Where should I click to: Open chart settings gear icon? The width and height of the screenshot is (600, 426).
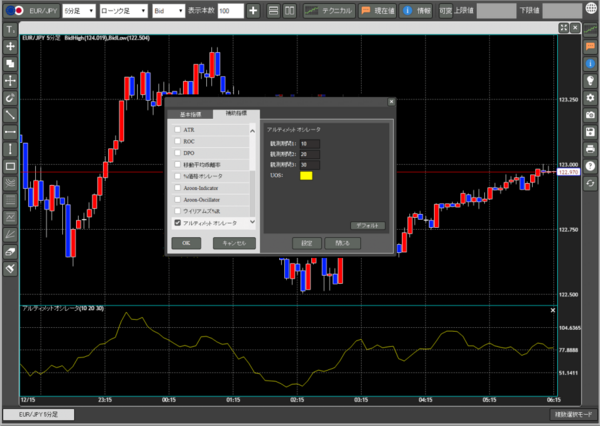pyautogui.click(x=590, y=98)
